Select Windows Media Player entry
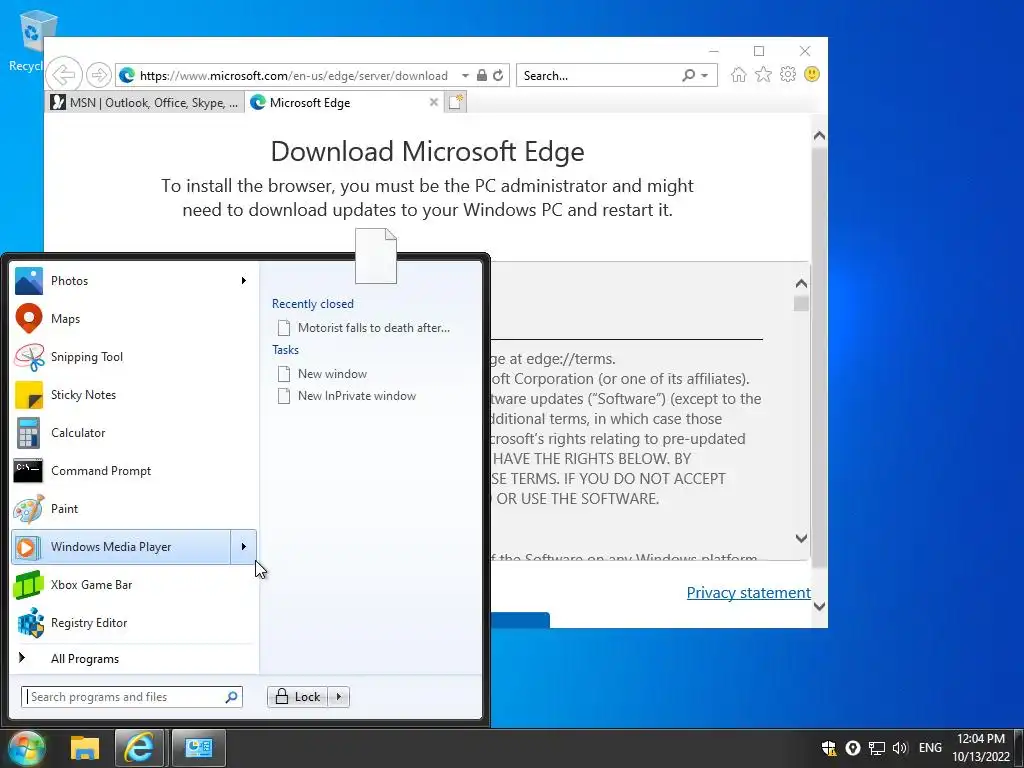The width and height of the screenshot is (1024, 768). 121,547
